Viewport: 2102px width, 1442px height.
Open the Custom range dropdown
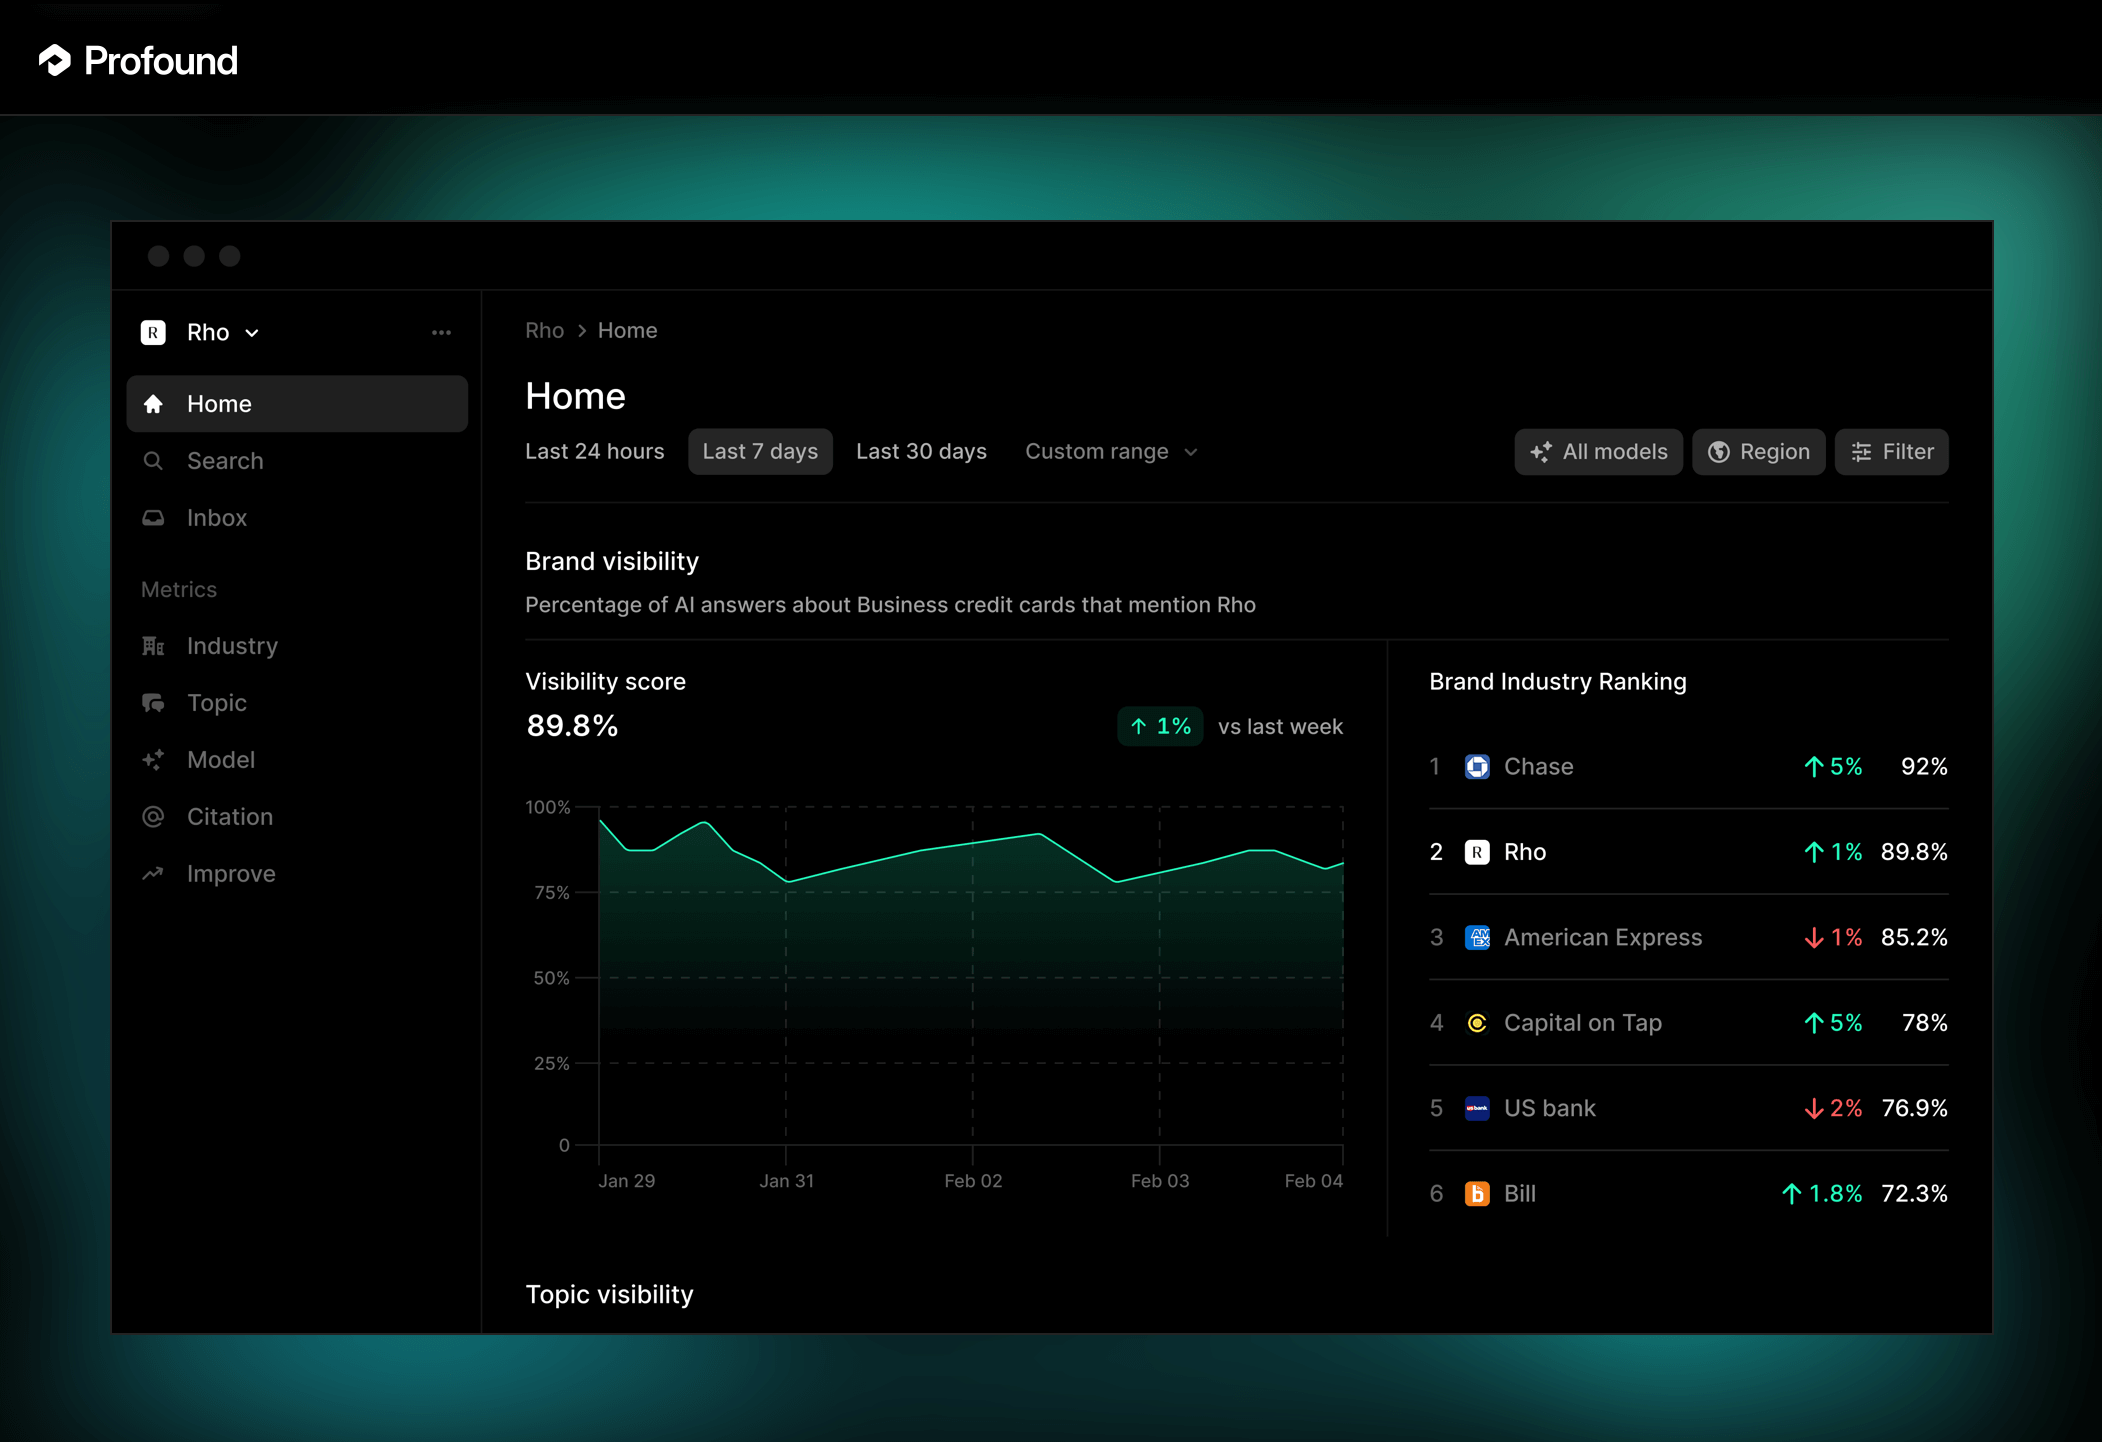1110,452
